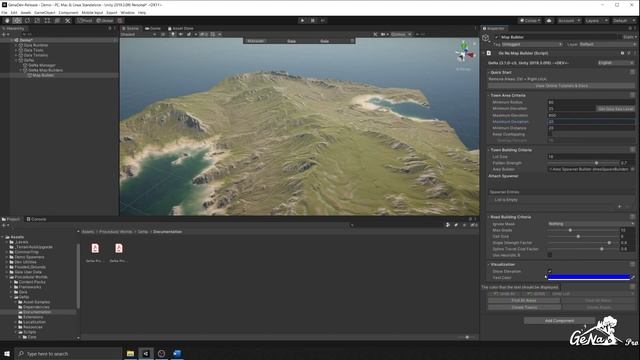Select the Rect transform tool
This screenshot has height=360, width=640.
tap(47, 20)
